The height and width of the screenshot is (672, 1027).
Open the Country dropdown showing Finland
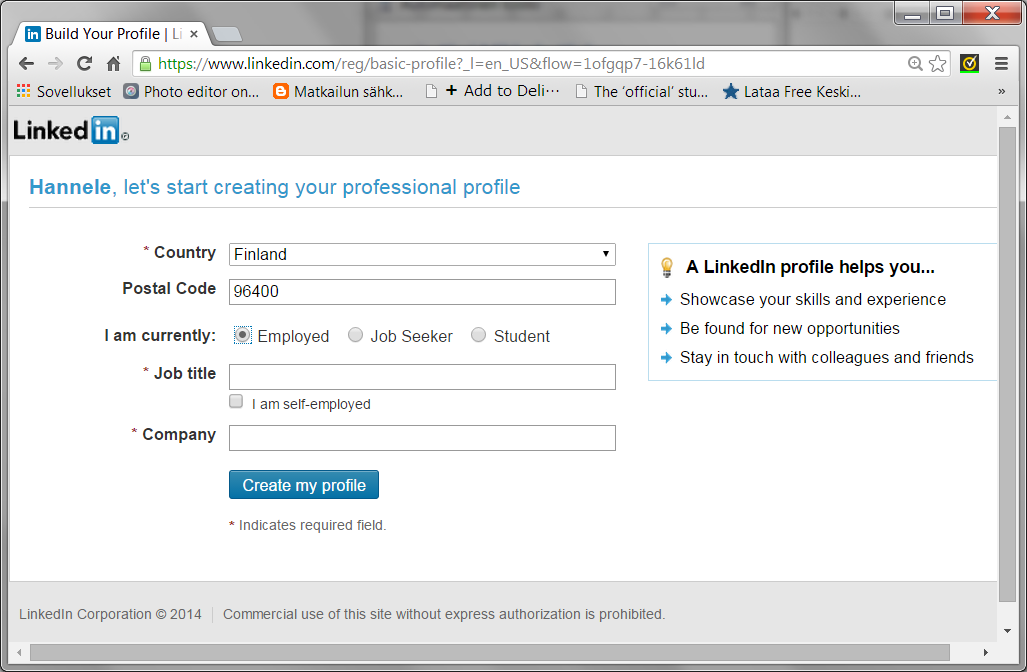[422, 254]
